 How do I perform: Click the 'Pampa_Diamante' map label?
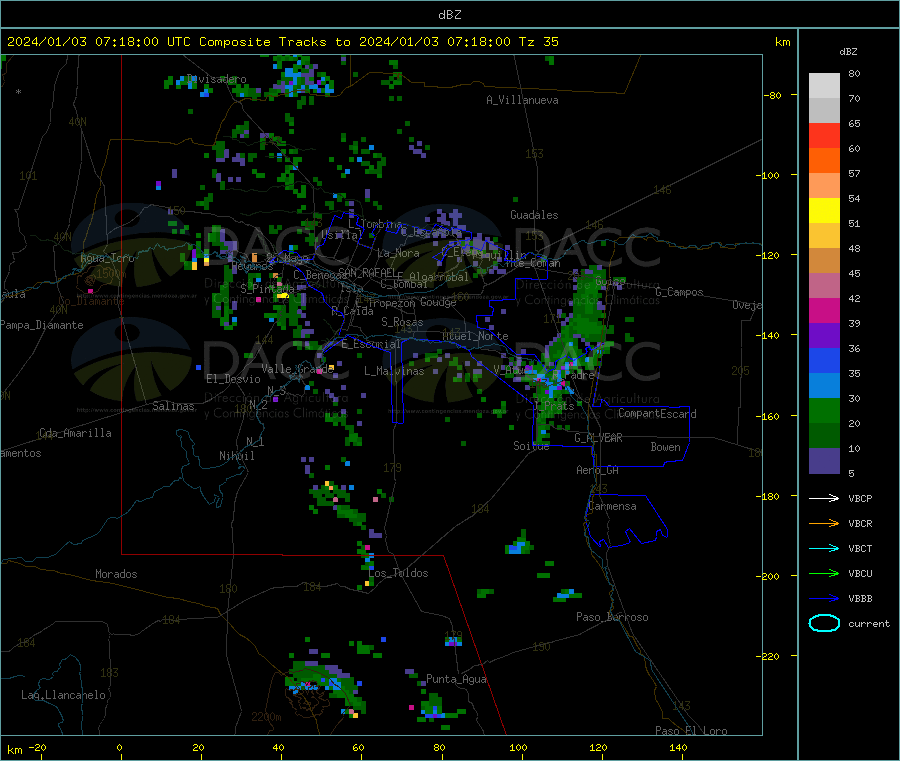[x=42, y=325]
